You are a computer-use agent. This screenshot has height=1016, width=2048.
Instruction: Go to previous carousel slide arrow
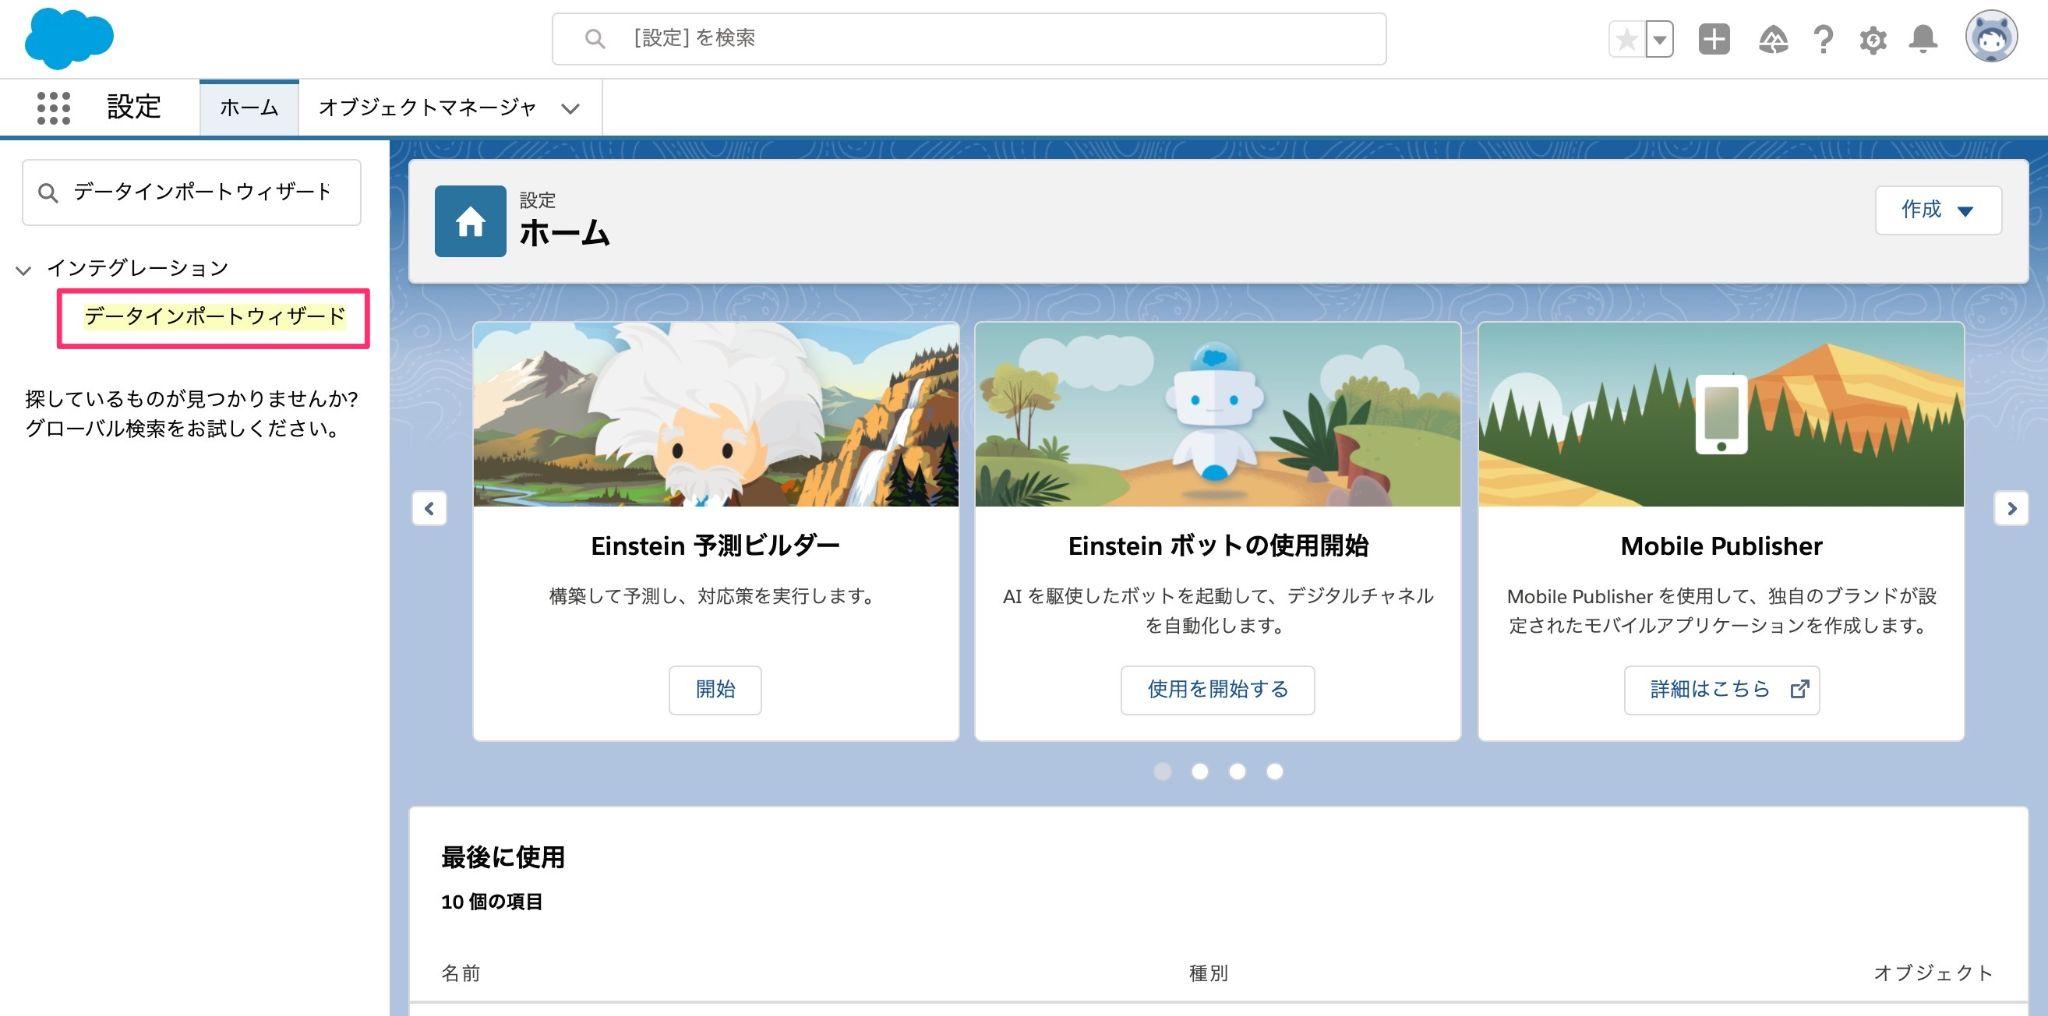point(429,508)
